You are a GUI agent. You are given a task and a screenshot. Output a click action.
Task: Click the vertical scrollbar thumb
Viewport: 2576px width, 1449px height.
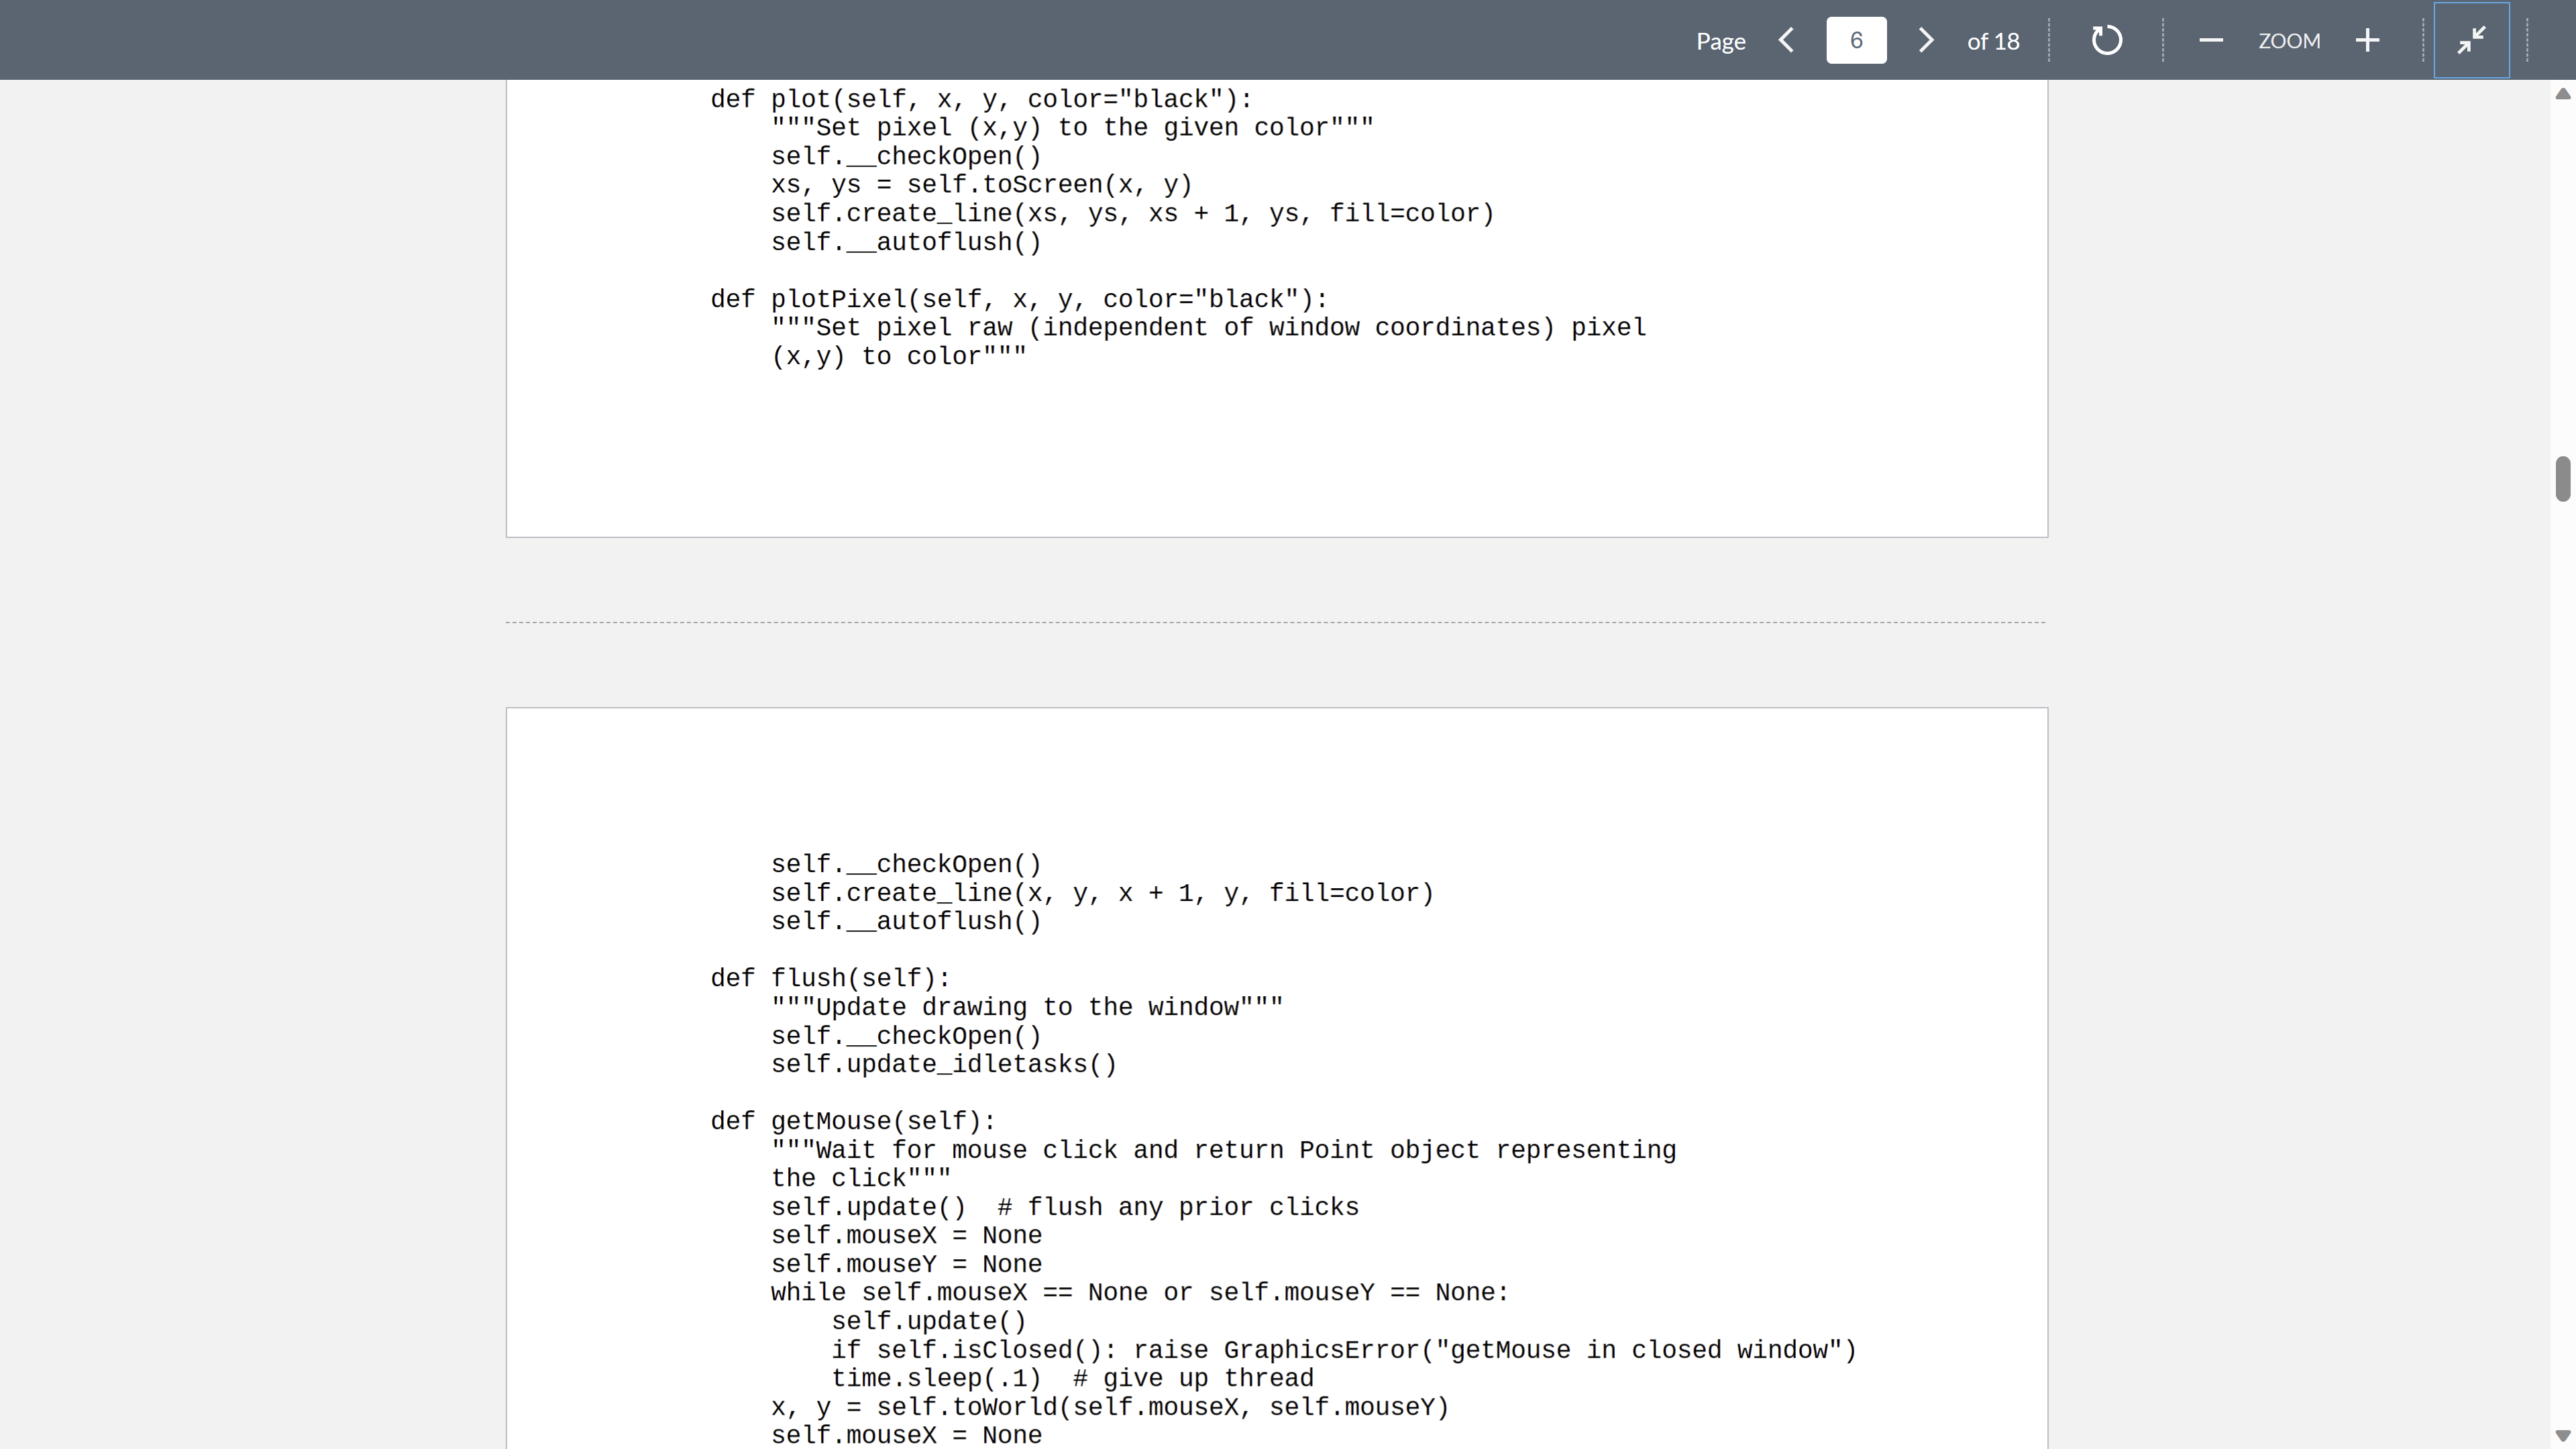[2562, 478]
